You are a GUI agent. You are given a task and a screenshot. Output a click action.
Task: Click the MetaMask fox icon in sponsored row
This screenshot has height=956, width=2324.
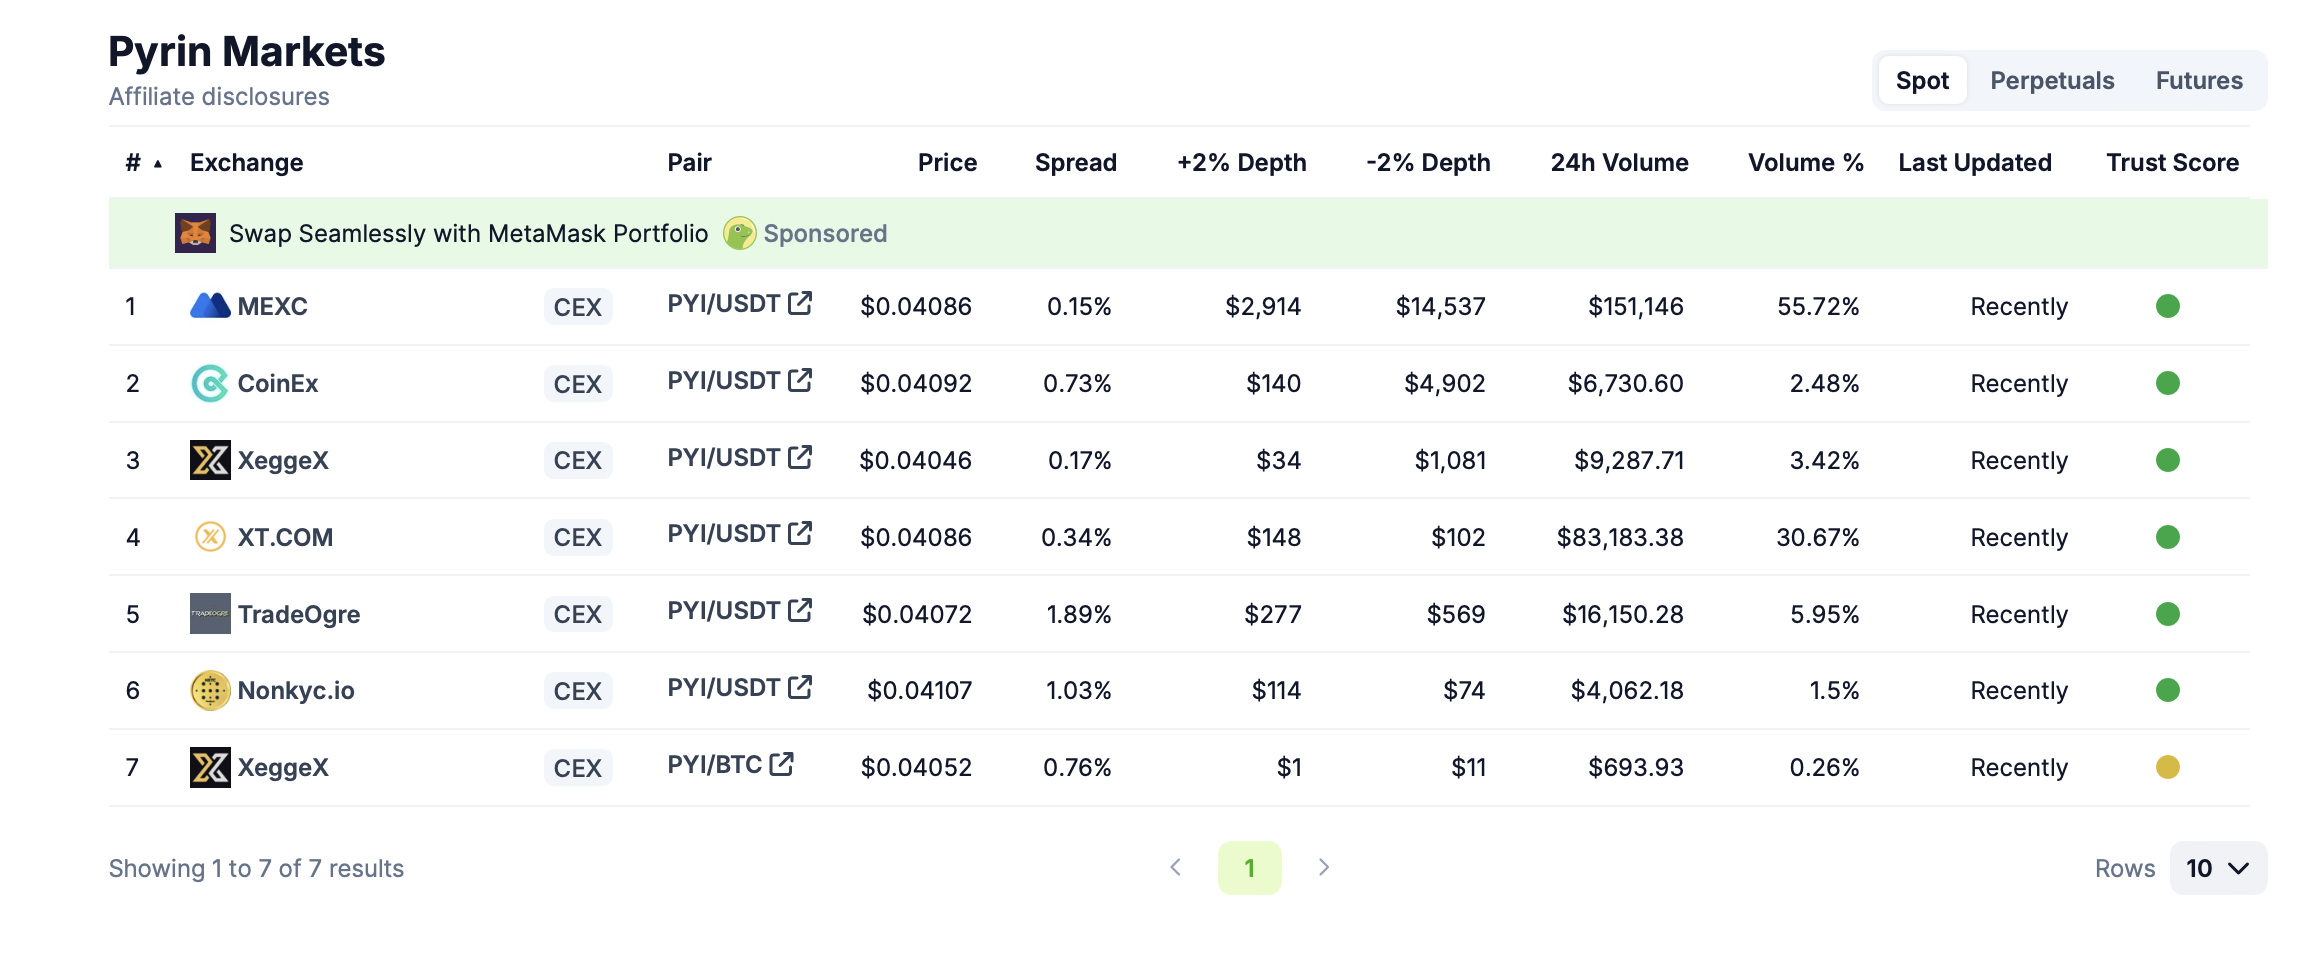[x=195, y=233]
